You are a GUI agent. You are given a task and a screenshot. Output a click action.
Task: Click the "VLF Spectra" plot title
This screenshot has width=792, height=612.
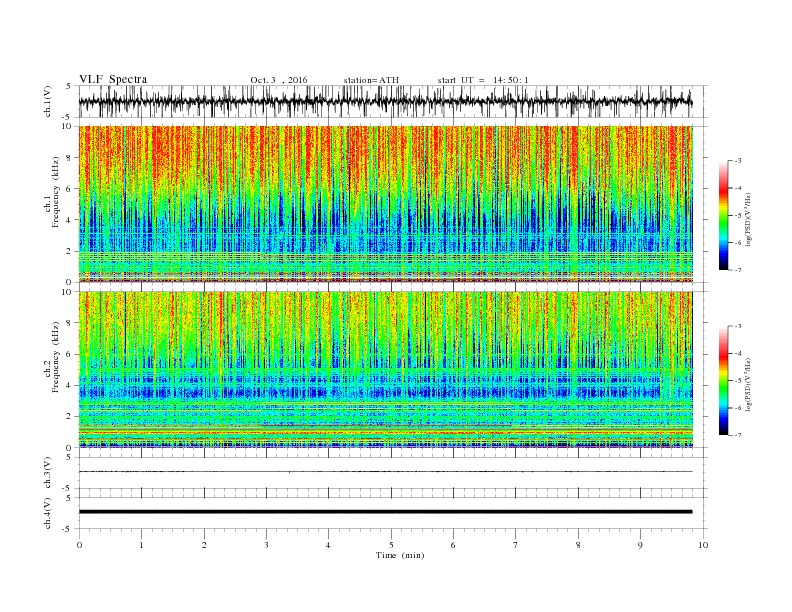[x=113, y=79]
